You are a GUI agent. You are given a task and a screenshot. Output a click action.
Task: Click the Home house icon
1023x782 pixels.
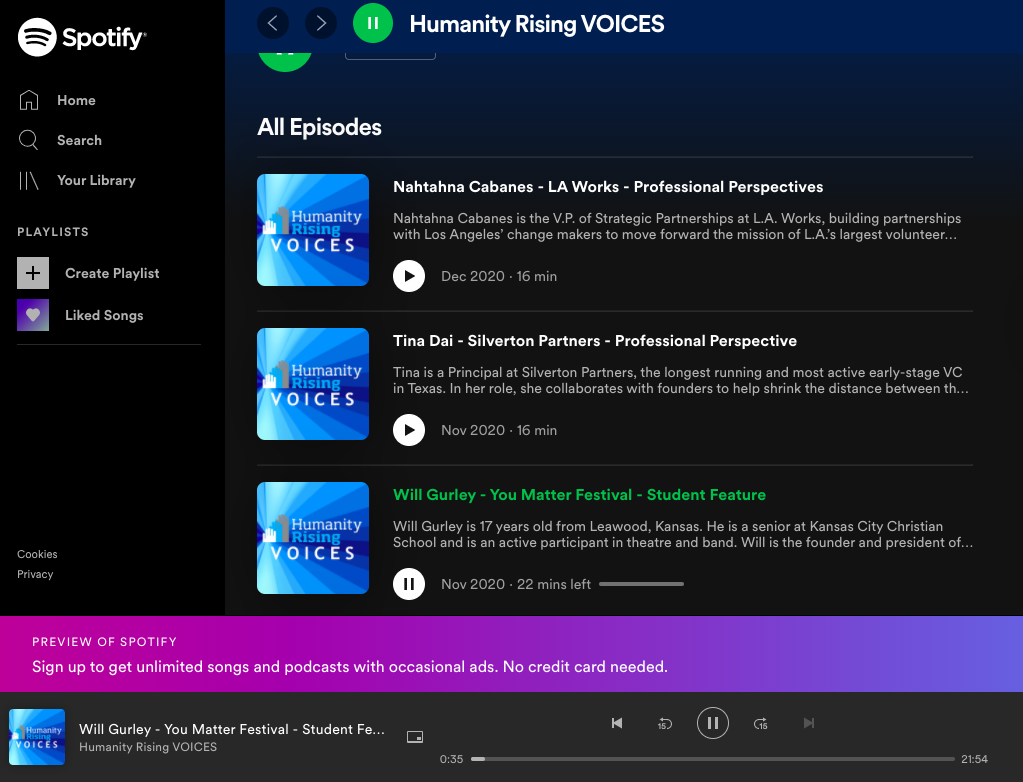(29, 100)
